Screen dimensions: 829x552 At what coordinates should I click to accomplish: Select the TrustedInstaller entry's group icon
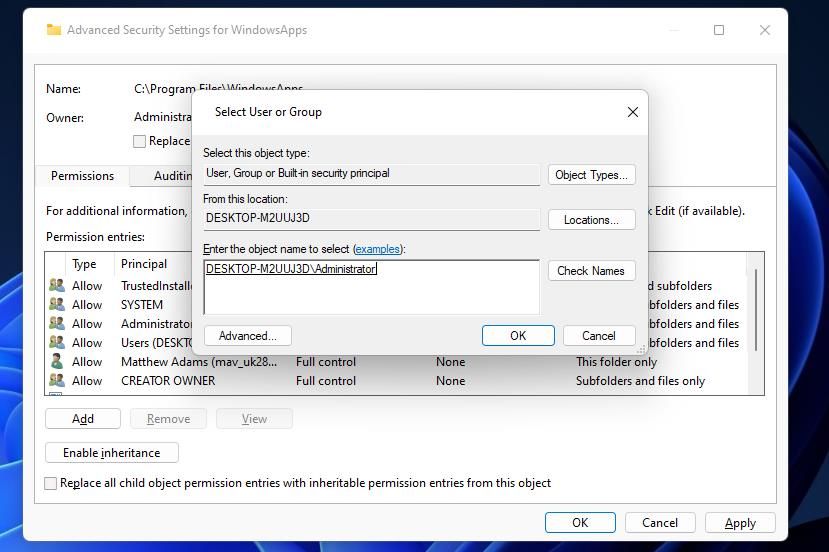[57, 285]
